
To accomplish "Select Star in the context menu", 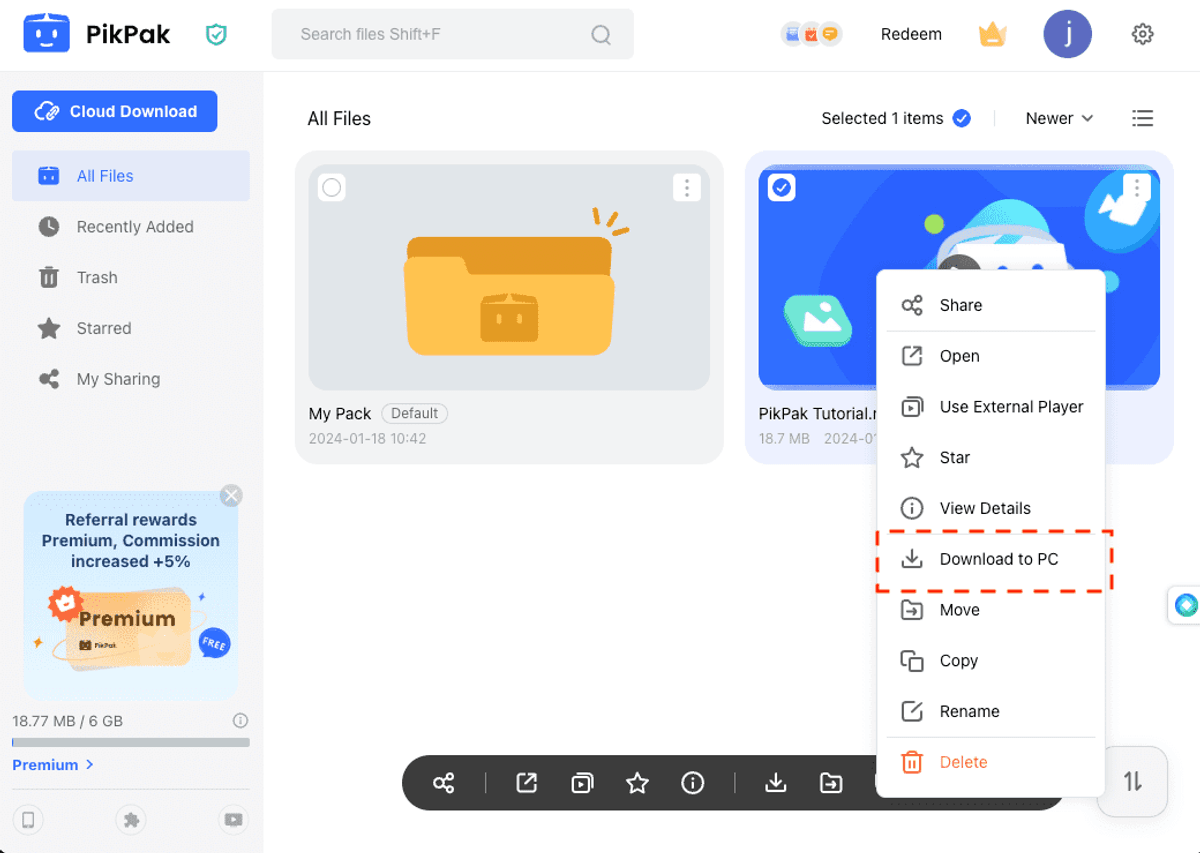I will point(991,457).
